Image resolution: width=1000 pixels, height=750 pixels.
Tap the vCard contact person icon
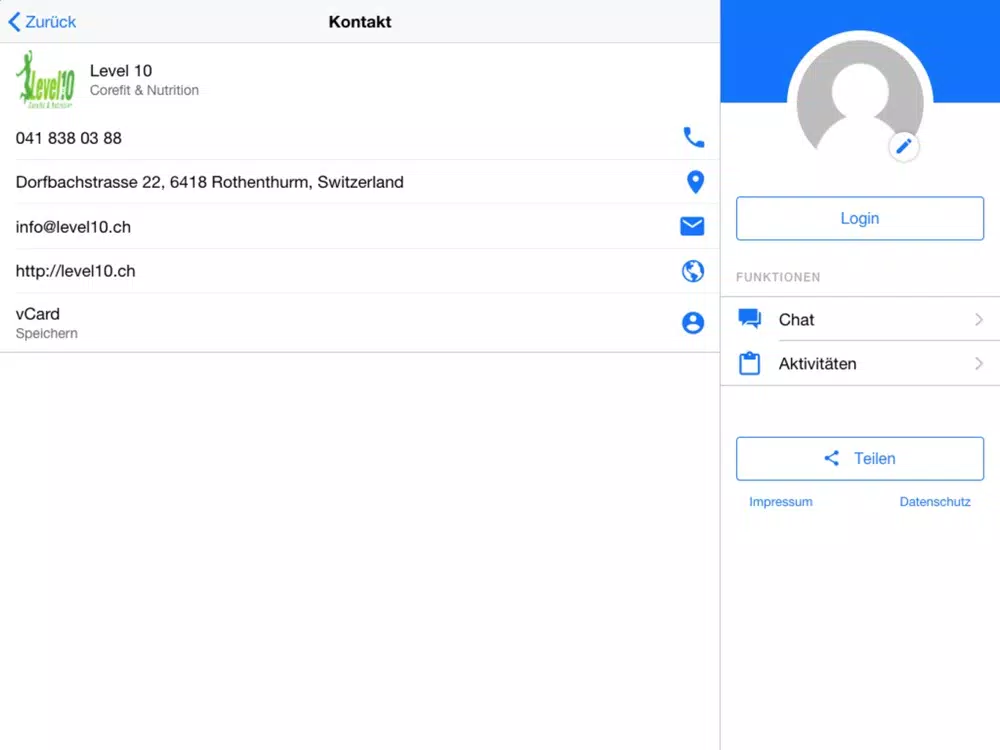click(x=693, y=323)
